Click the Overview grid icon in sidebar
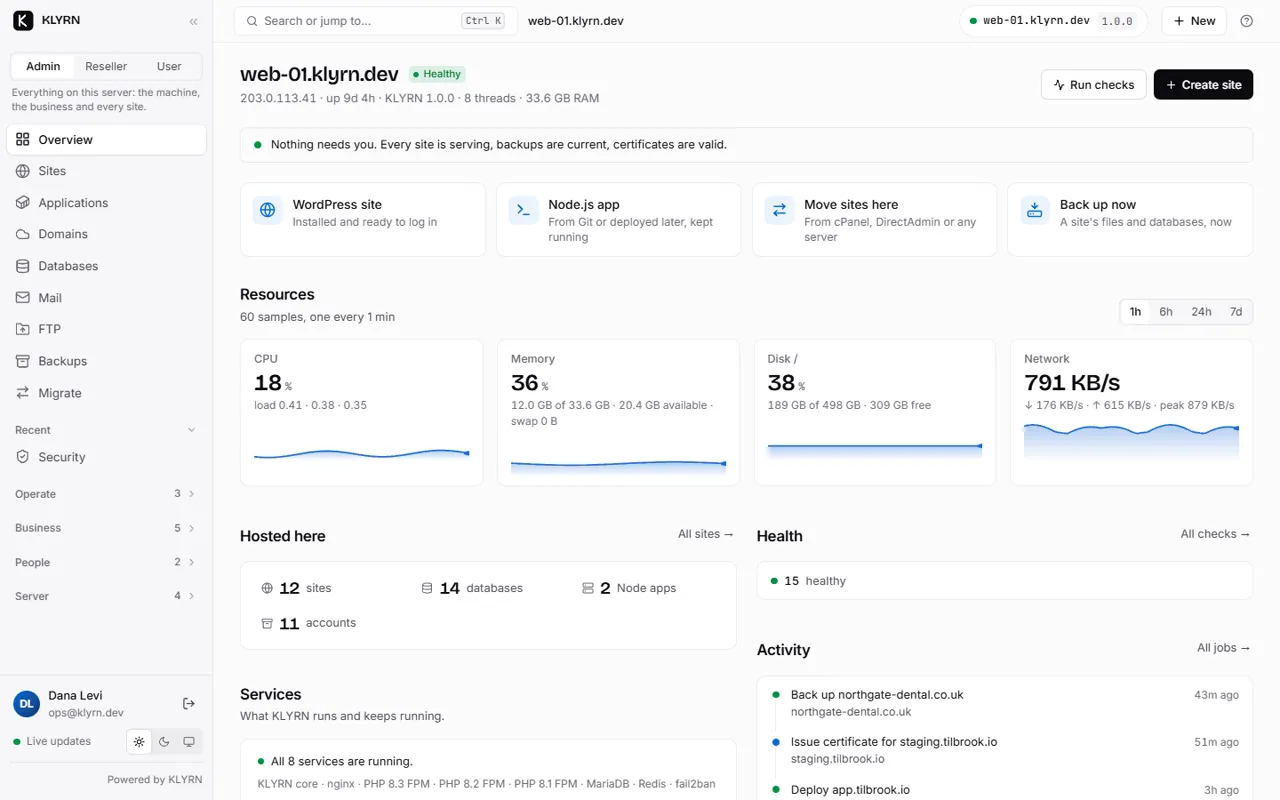 [x=23, y=139]
